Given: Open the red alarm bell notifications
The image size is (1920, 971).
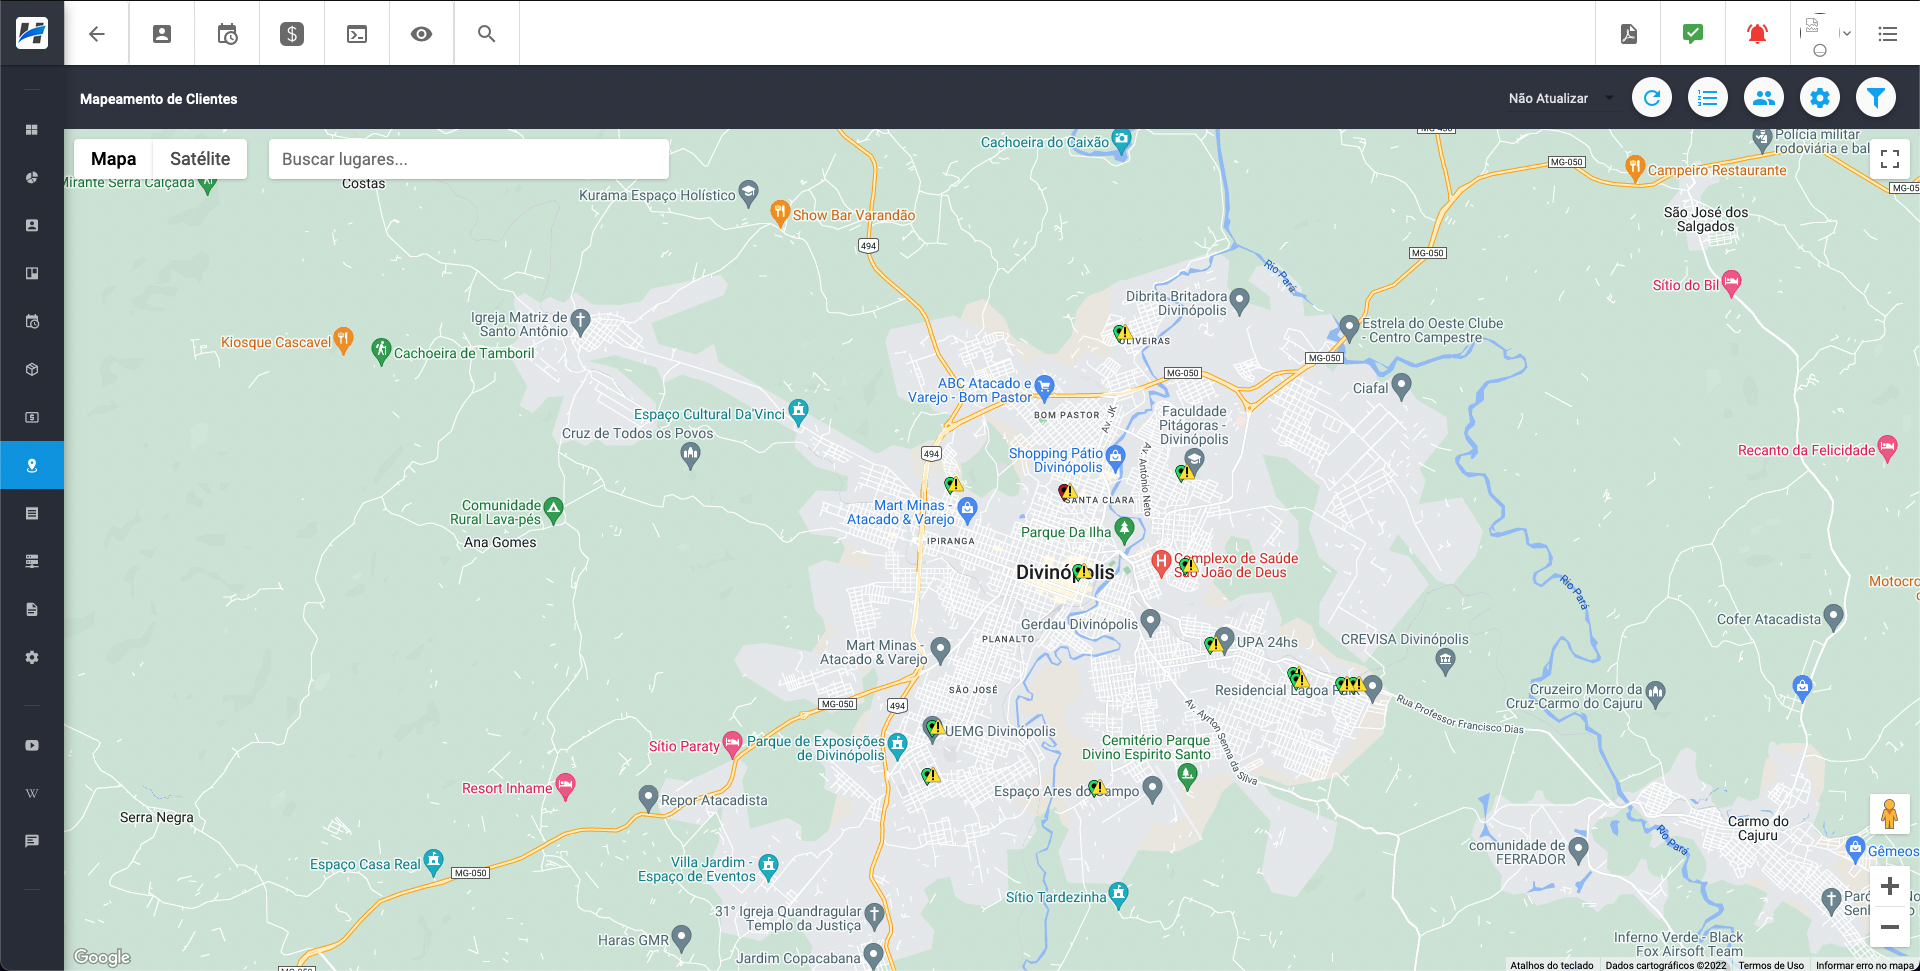Looking at the screenshot, I should 1757,34.
